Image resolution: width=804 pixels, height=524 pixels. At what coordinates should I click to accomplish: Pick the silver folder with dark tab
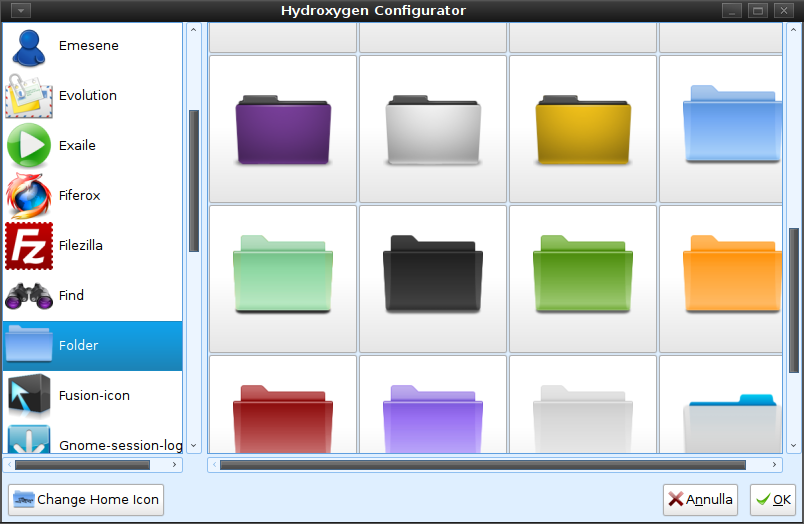pos(433,130)
